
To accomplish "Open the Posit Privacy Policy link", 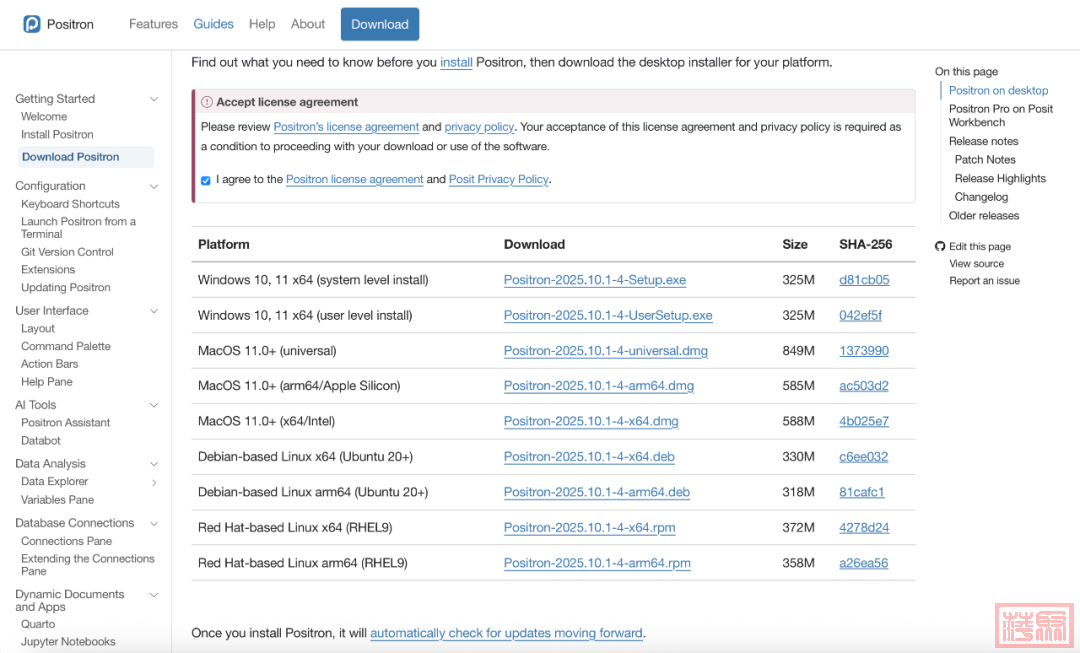I will click(499, 180).
